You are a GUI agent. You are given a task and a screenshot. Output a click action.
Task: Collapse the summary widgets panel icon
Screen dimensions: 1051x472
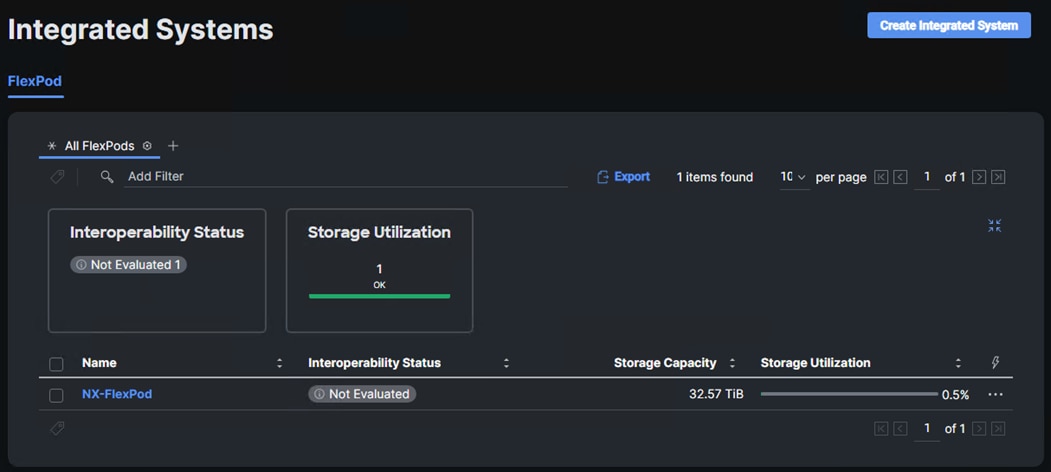click(x=994, y=226)
